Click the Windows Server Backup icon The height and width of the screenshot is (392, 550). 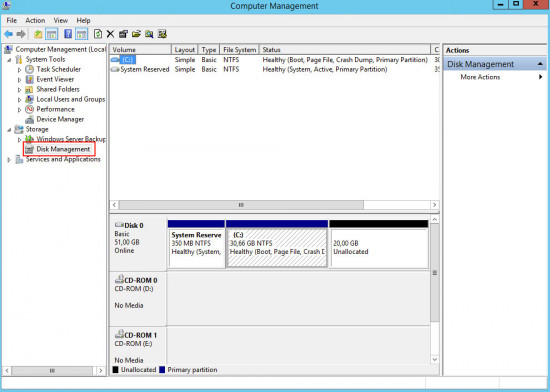tap(29, 140)
